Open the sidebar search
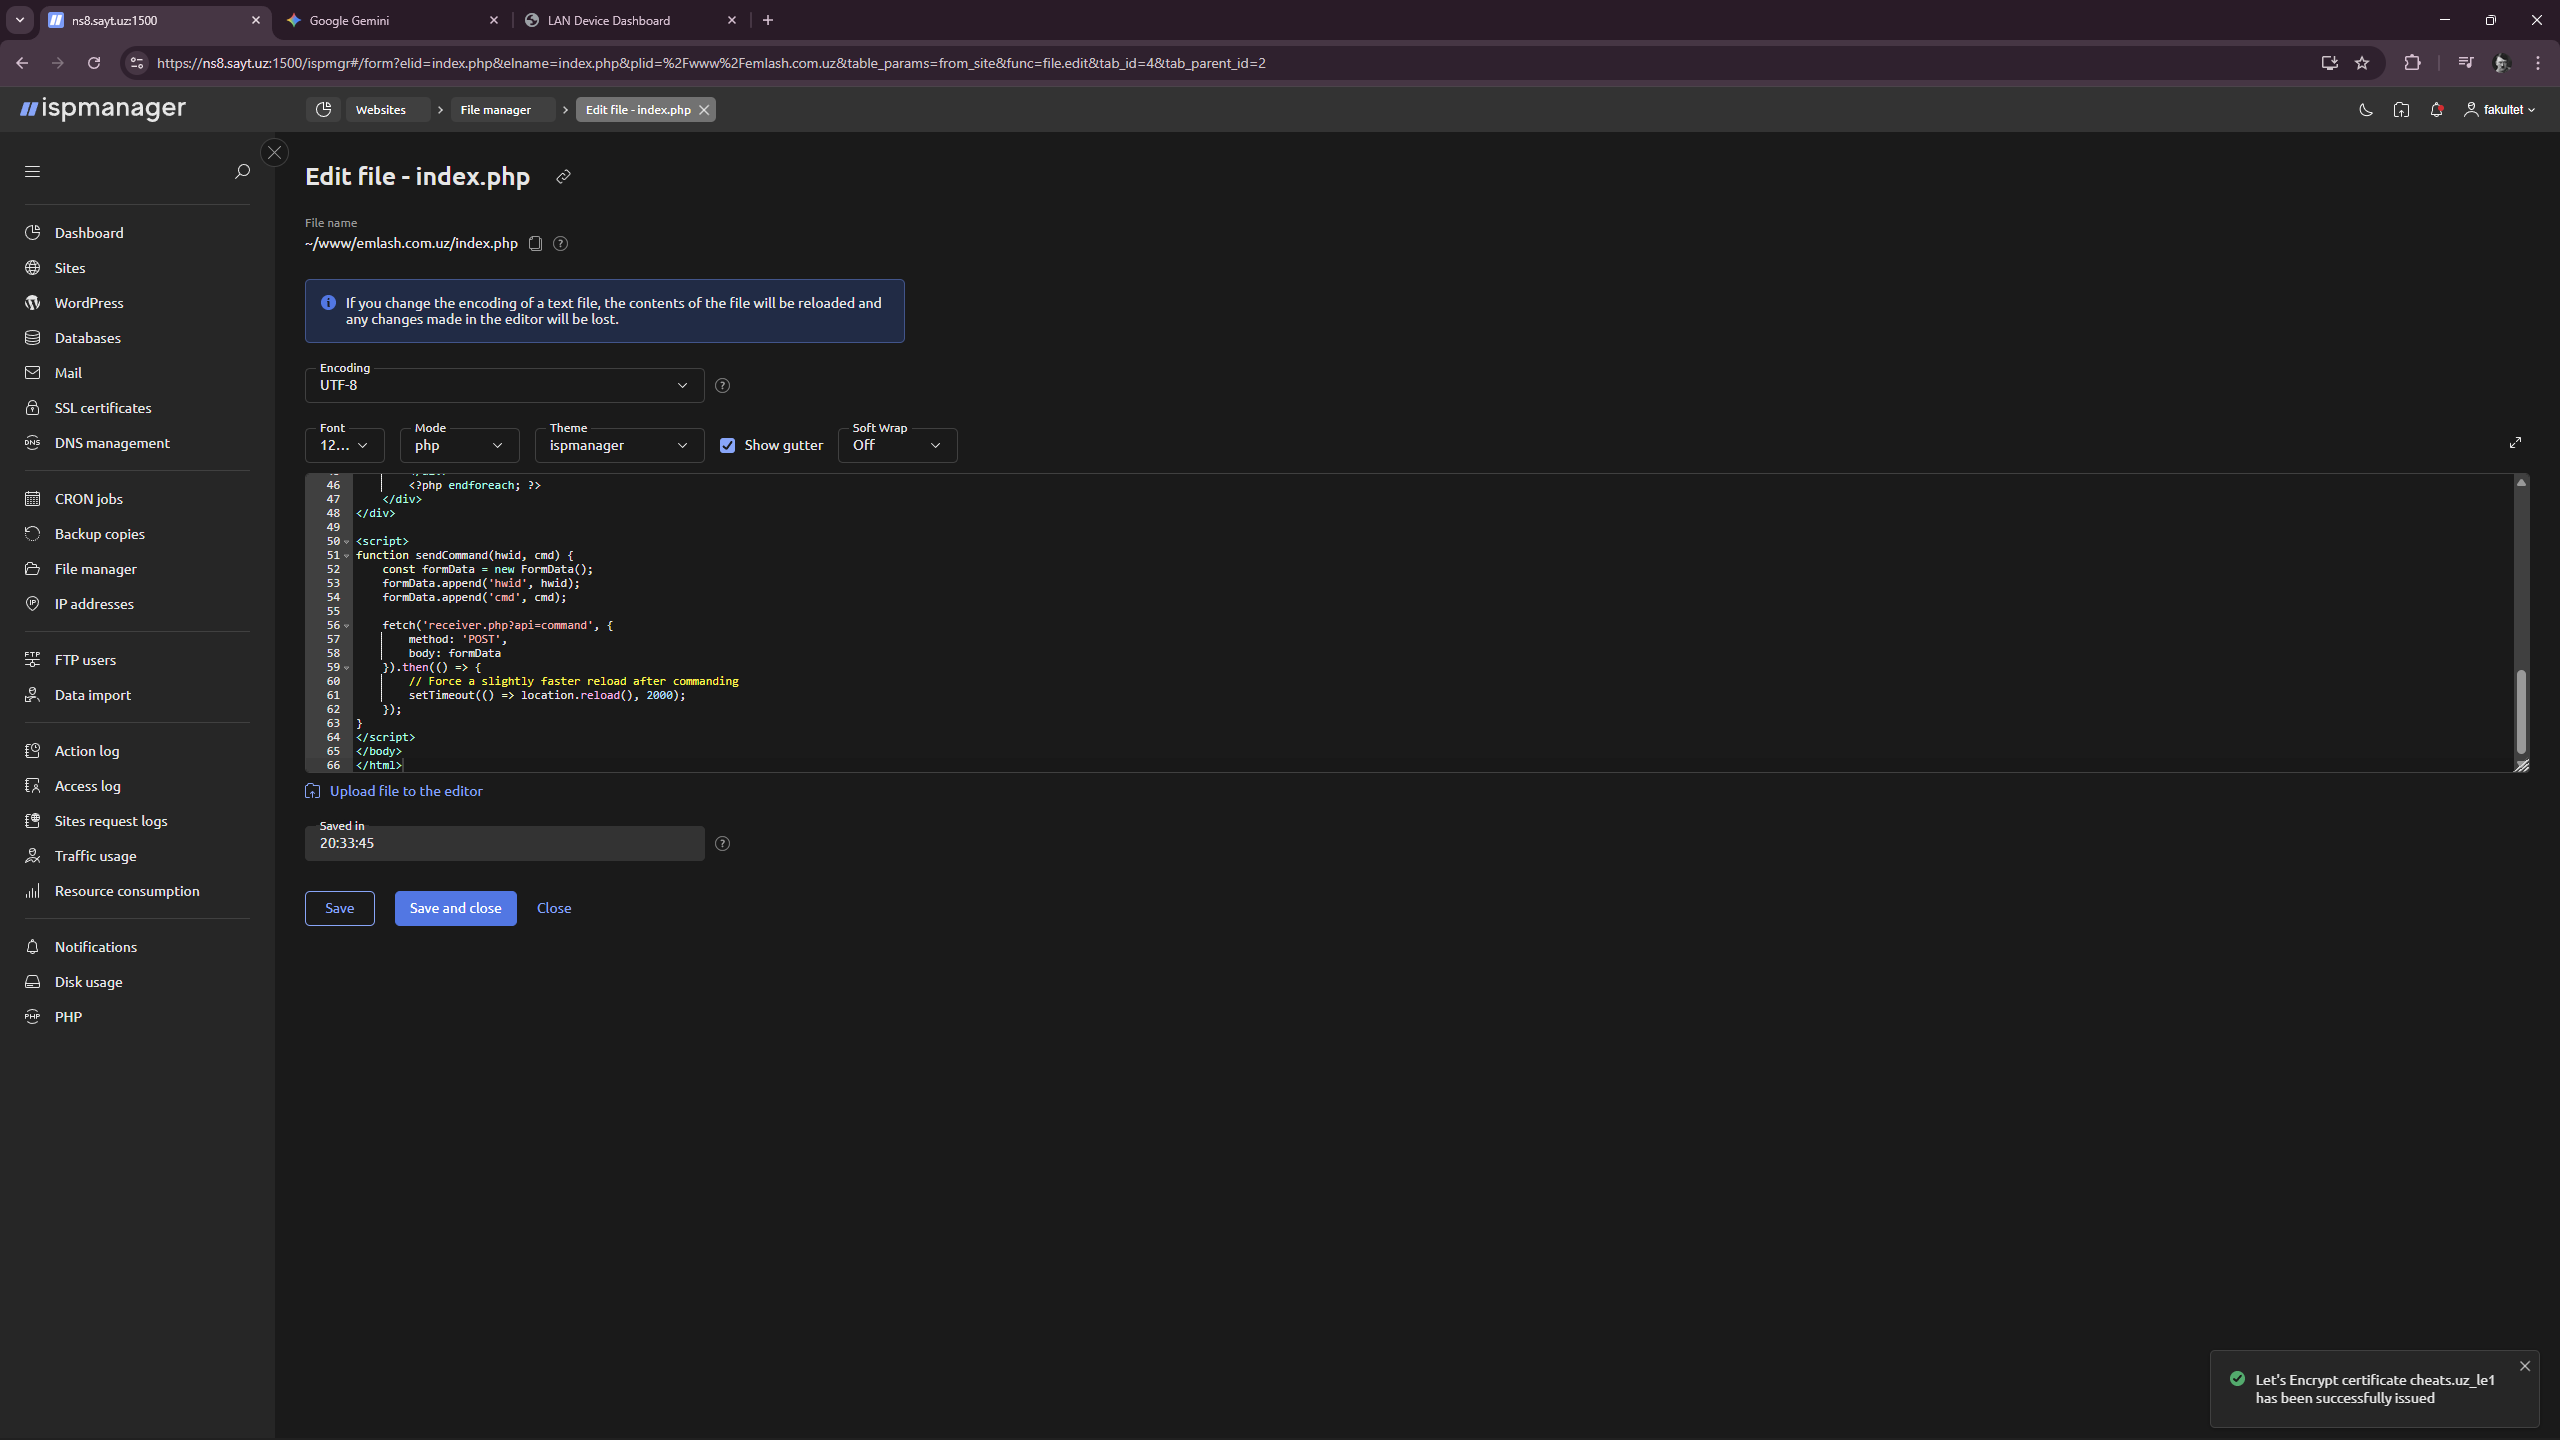2560x1440 pixels. 242,171
